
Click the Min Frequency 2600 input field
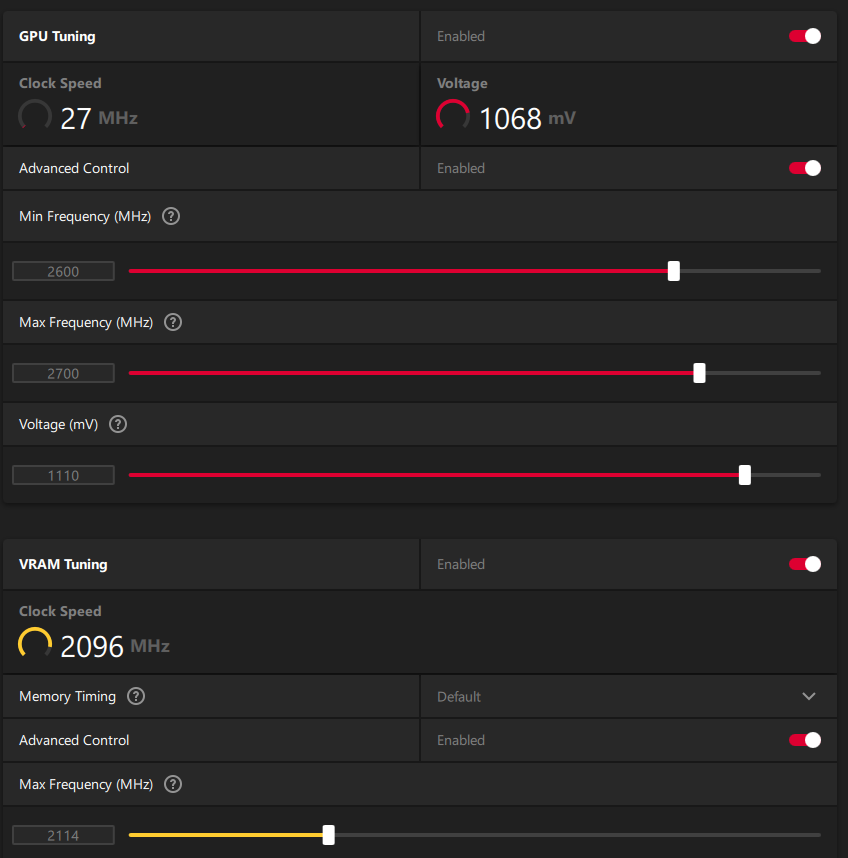pyautogui.click(x=63, y=271)
